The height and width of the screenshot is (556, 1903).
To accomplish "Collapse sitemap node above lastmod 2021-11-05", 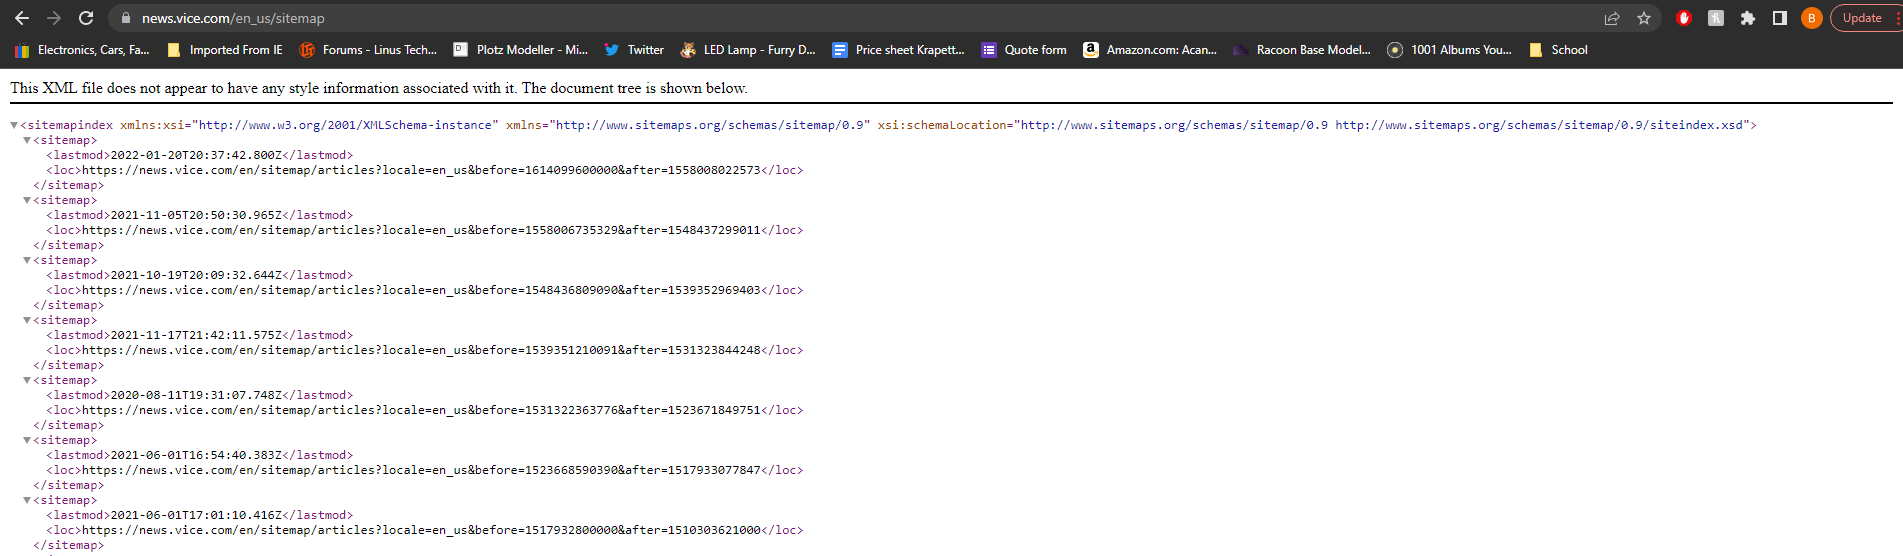I will (27, 200).
